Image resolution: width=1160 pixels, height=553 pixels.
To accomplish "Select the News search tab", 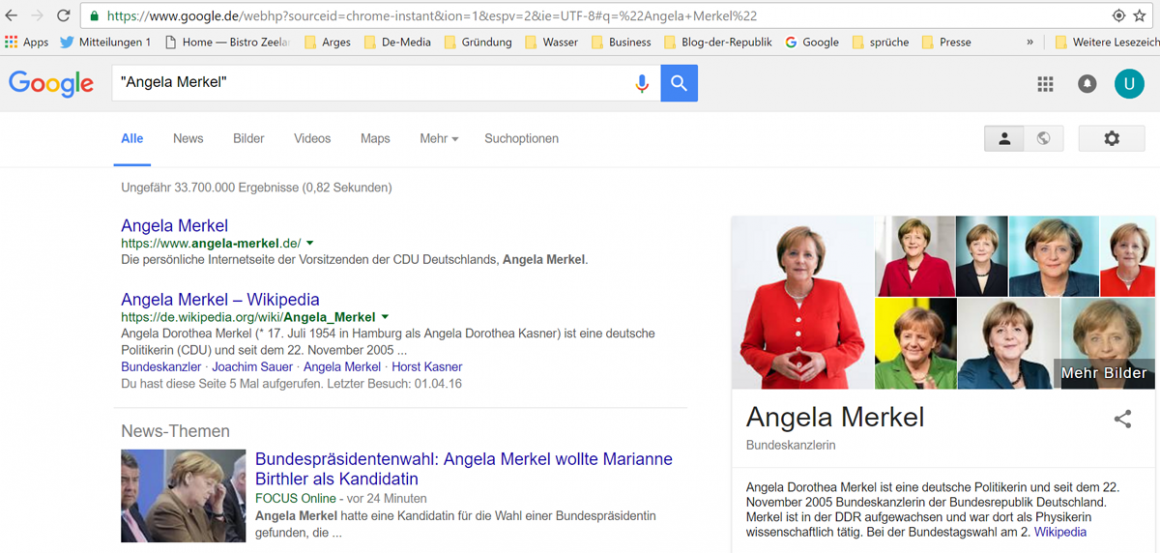I will click(188, 139).
